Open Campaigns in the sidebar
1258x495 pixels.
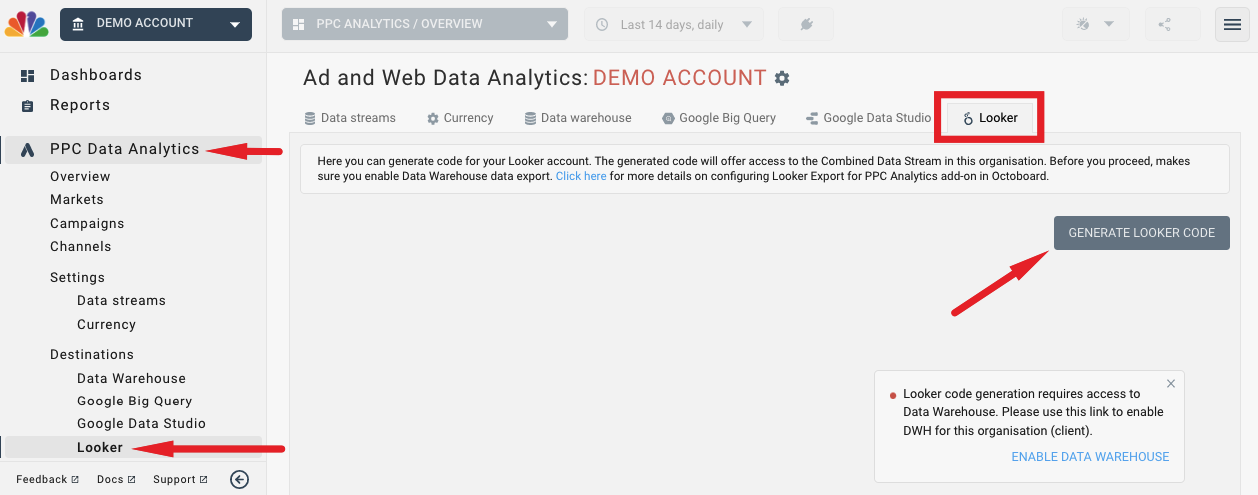click(x=87, y=224)
